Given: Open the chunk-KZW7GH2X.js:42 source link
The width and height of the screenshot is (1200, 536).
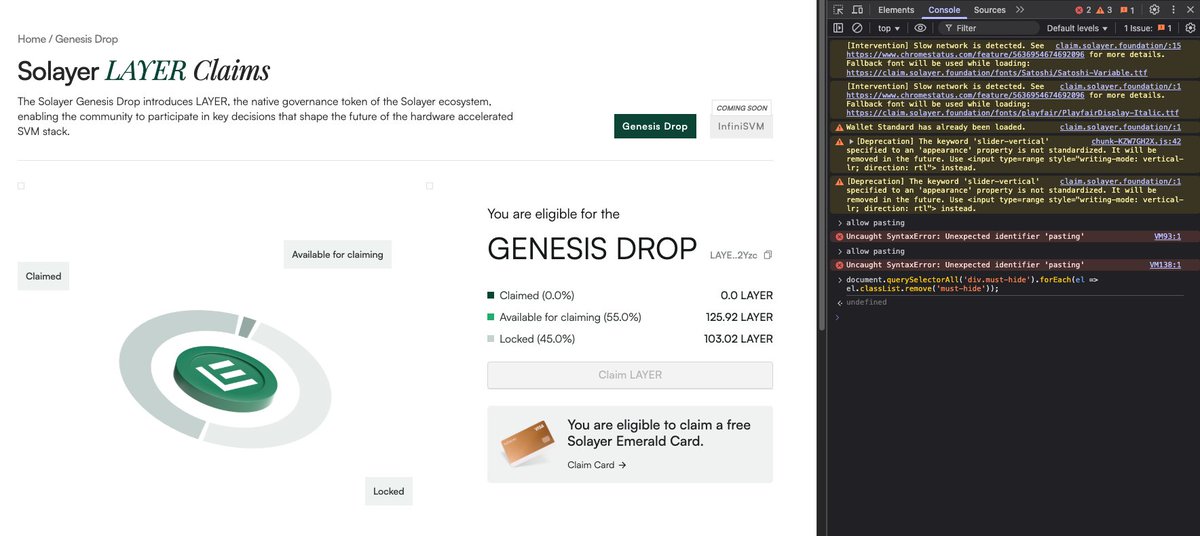Looking at the screenshot, I should click(1136, 142).
